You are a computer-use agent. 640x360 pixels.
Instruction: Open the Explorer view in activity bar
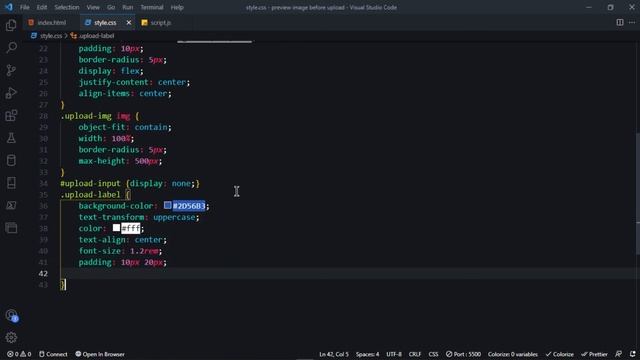pos(11,25)
